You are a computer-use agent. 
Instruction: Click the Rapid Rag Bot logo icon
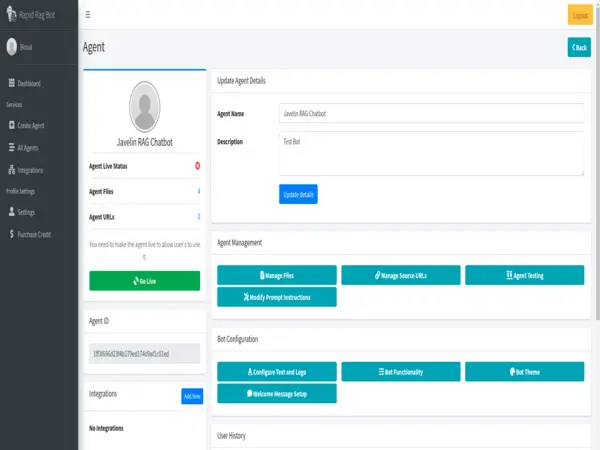pos(12,15)
